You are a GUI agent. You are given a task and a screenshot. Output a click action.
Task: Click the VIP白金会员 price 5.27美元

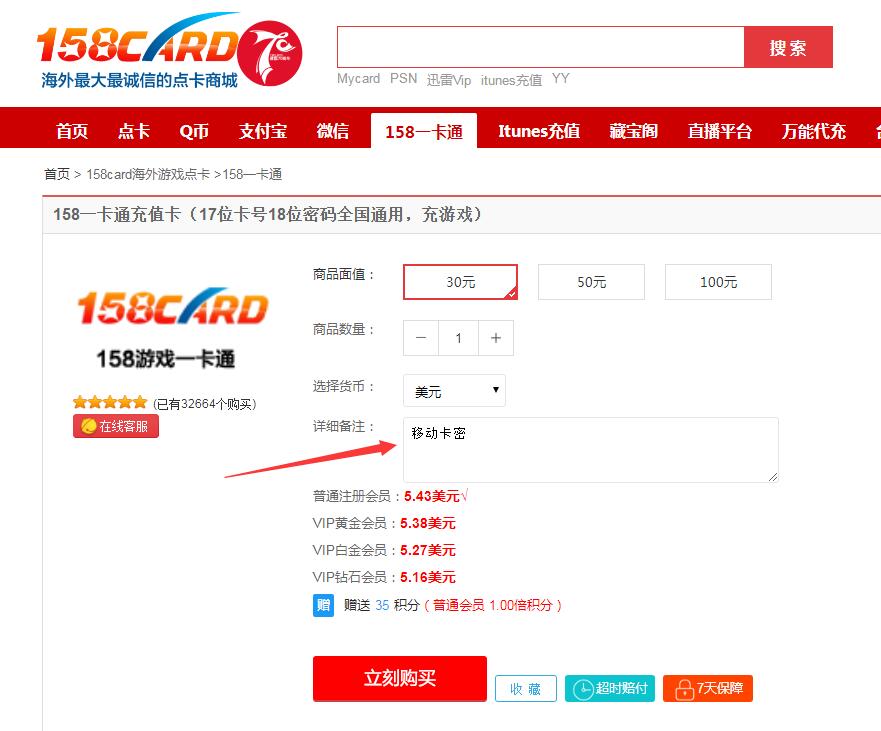(428, 550)
